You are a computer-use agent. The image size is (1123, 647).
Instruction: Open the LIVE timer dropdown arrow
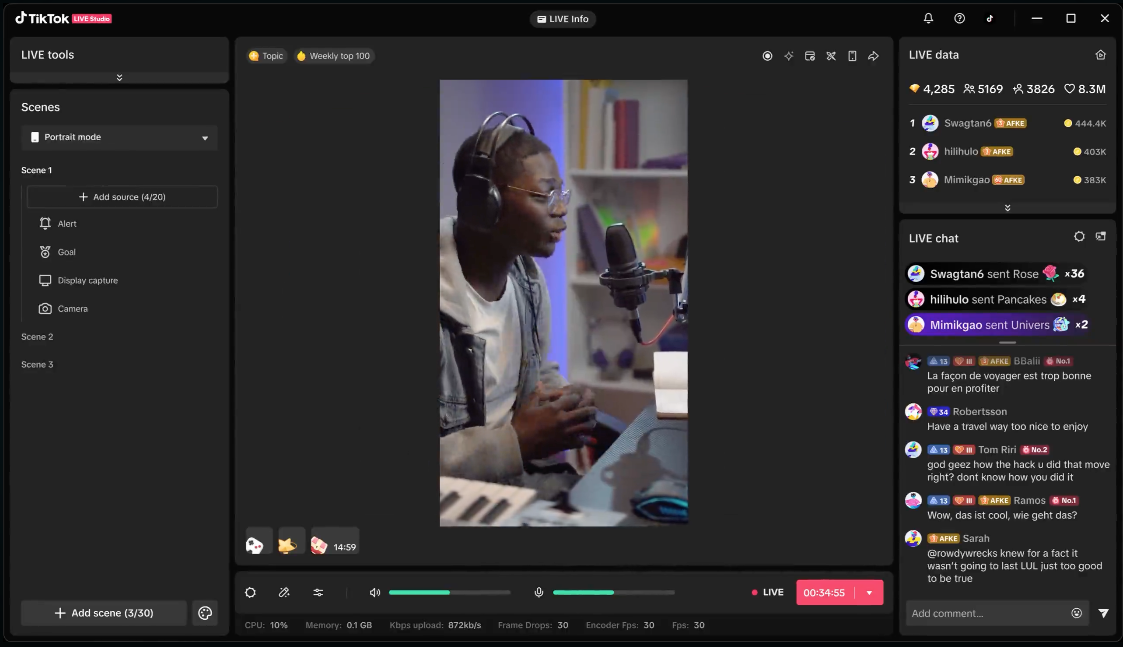(869, 592)
